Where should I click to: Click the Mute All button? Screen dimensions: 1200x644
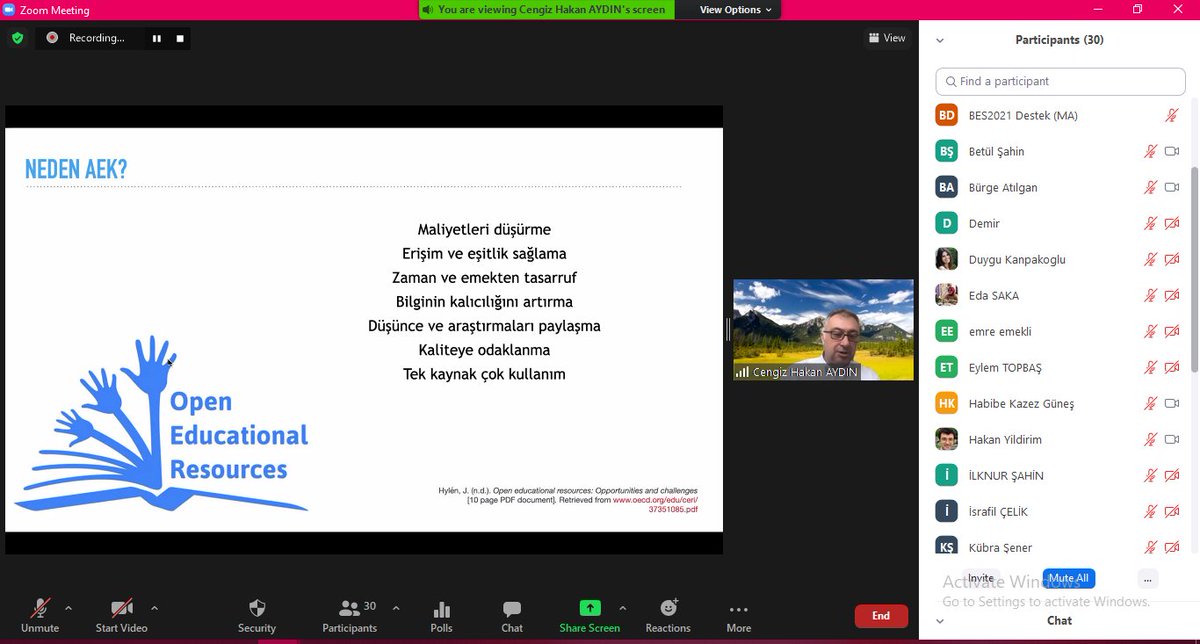coord(1068,578)
